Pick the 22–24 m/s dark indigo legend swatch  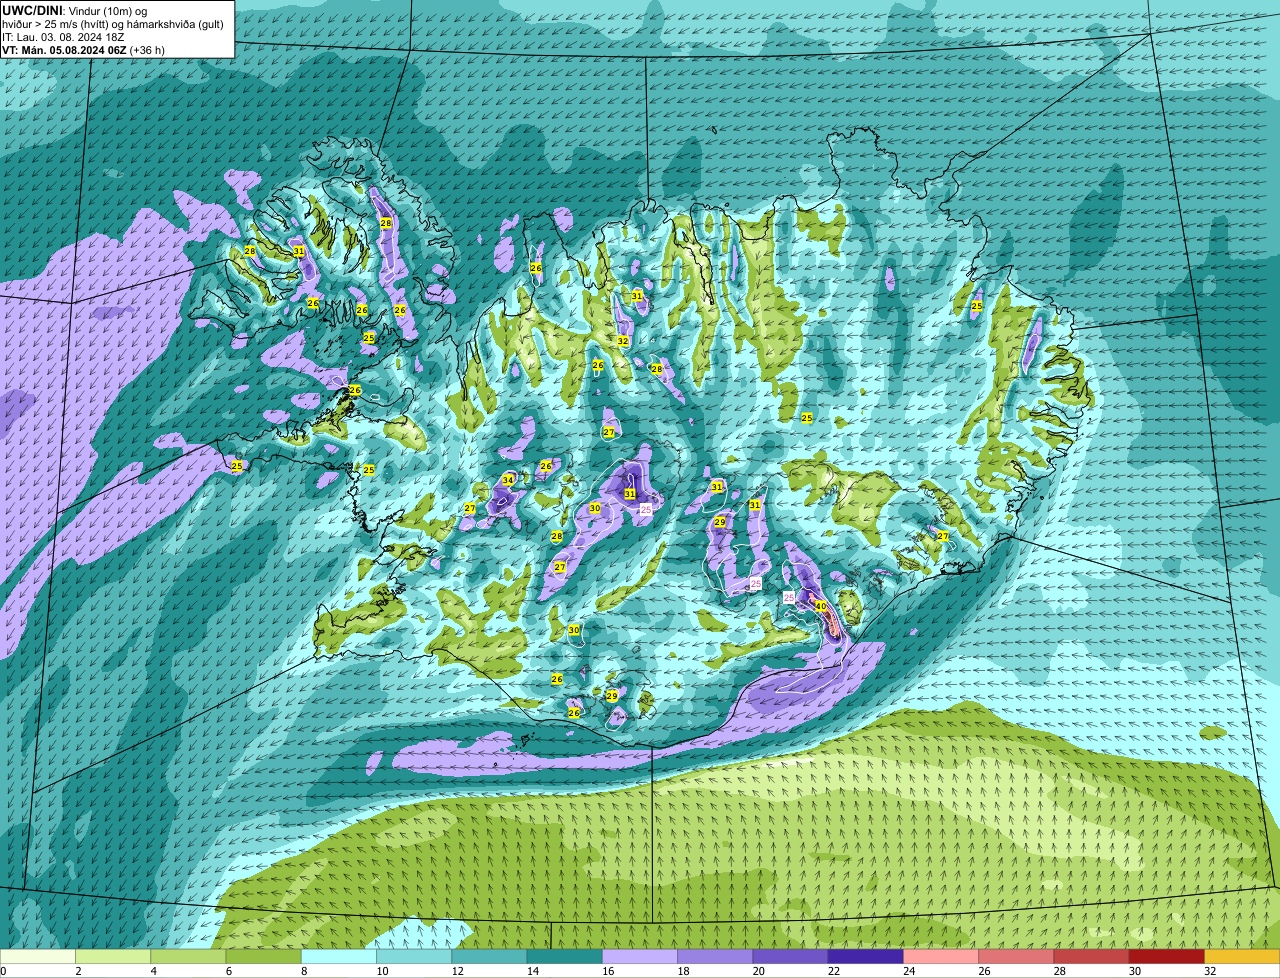point(866,957)
